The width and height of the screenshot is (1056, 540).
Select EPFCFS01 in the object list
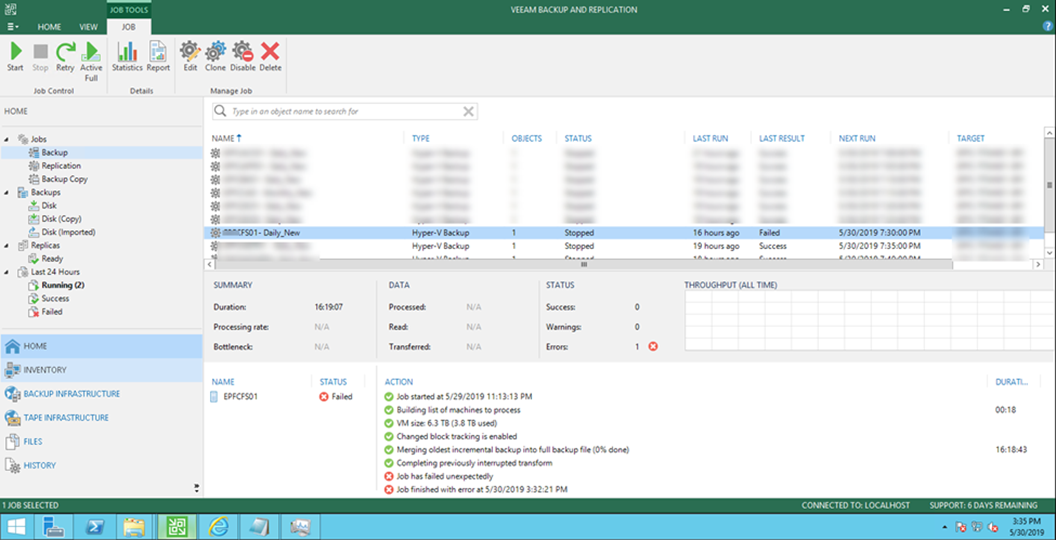[240, 397]
